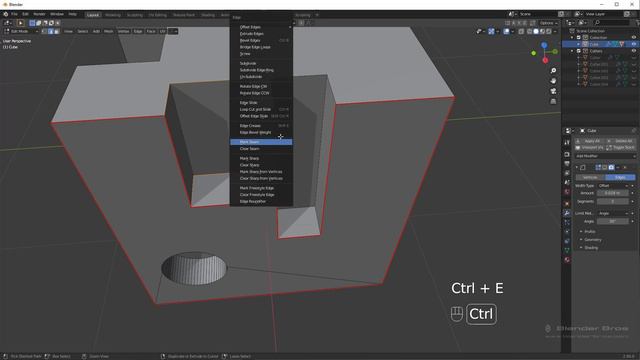Viewport: 640px width, 360px height.
Task: Choose Clear Seam in the Edge menu
Action: tap(261, 149)
